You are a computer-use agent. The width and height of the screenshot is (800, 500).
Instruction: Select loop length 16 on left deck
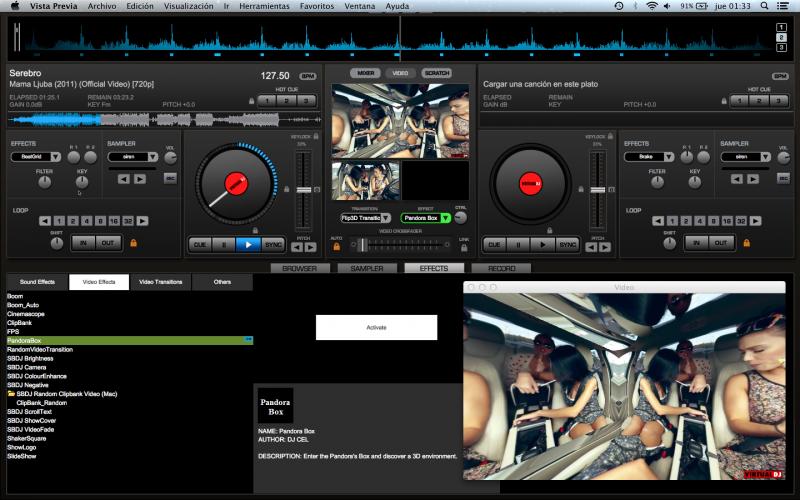point(114,221)
